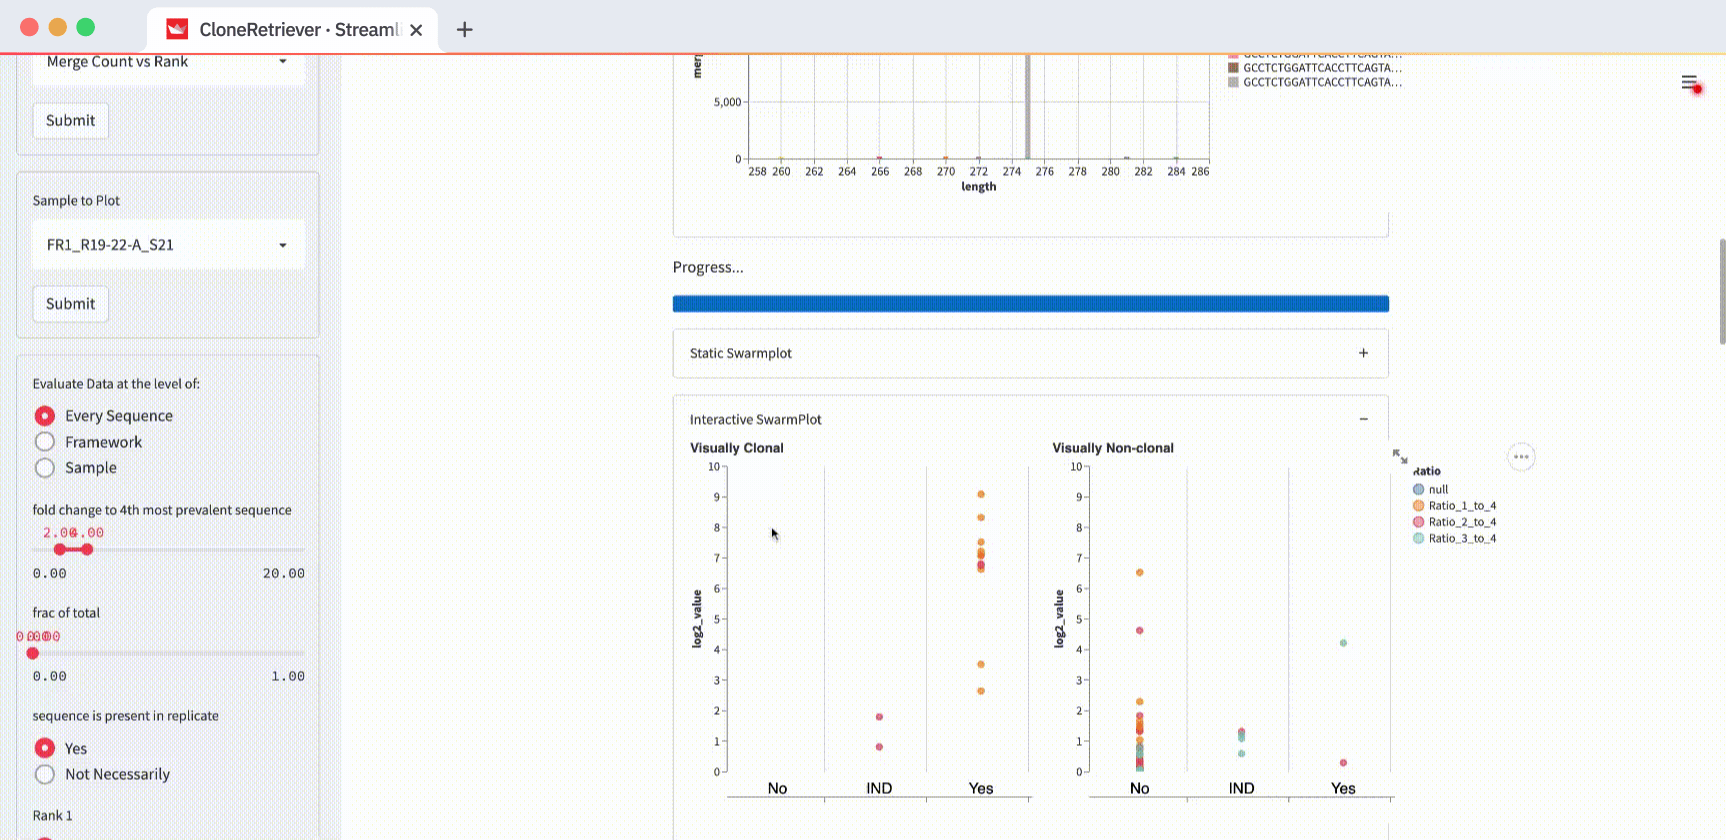
Task: Click the chart fullscreen expand icon
Action: [x=1400, y=456]
